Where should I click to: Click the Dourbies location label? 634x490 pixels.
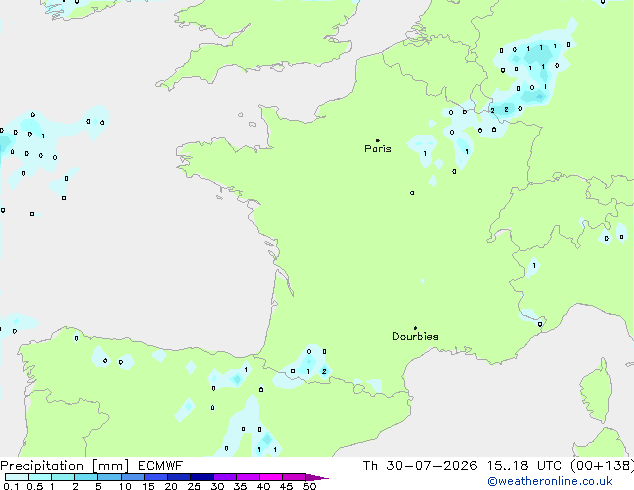pos(415,336)
